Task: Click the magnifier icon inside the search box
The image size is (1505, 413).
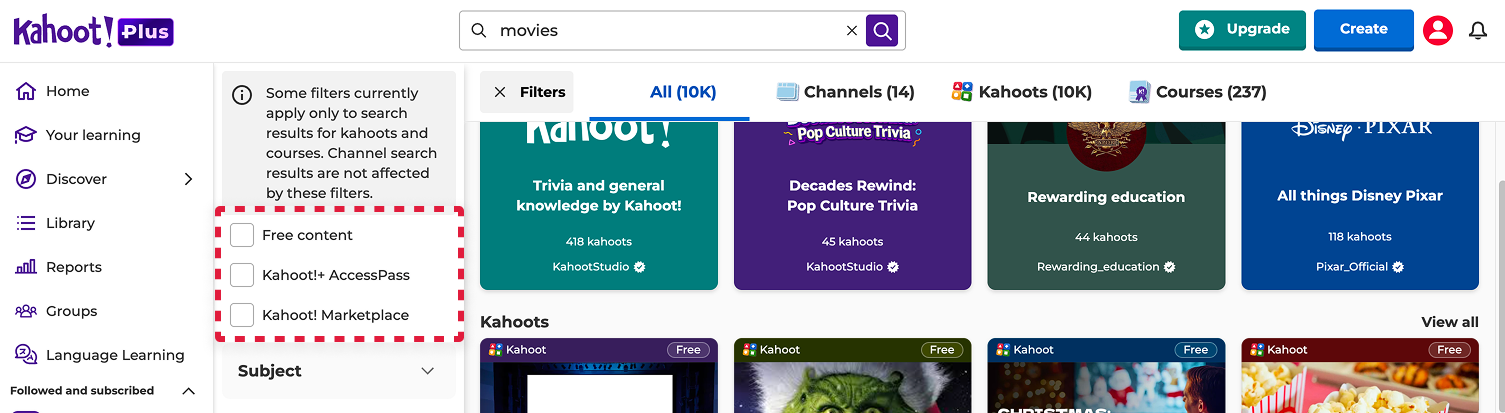Action: pos(479,31)
